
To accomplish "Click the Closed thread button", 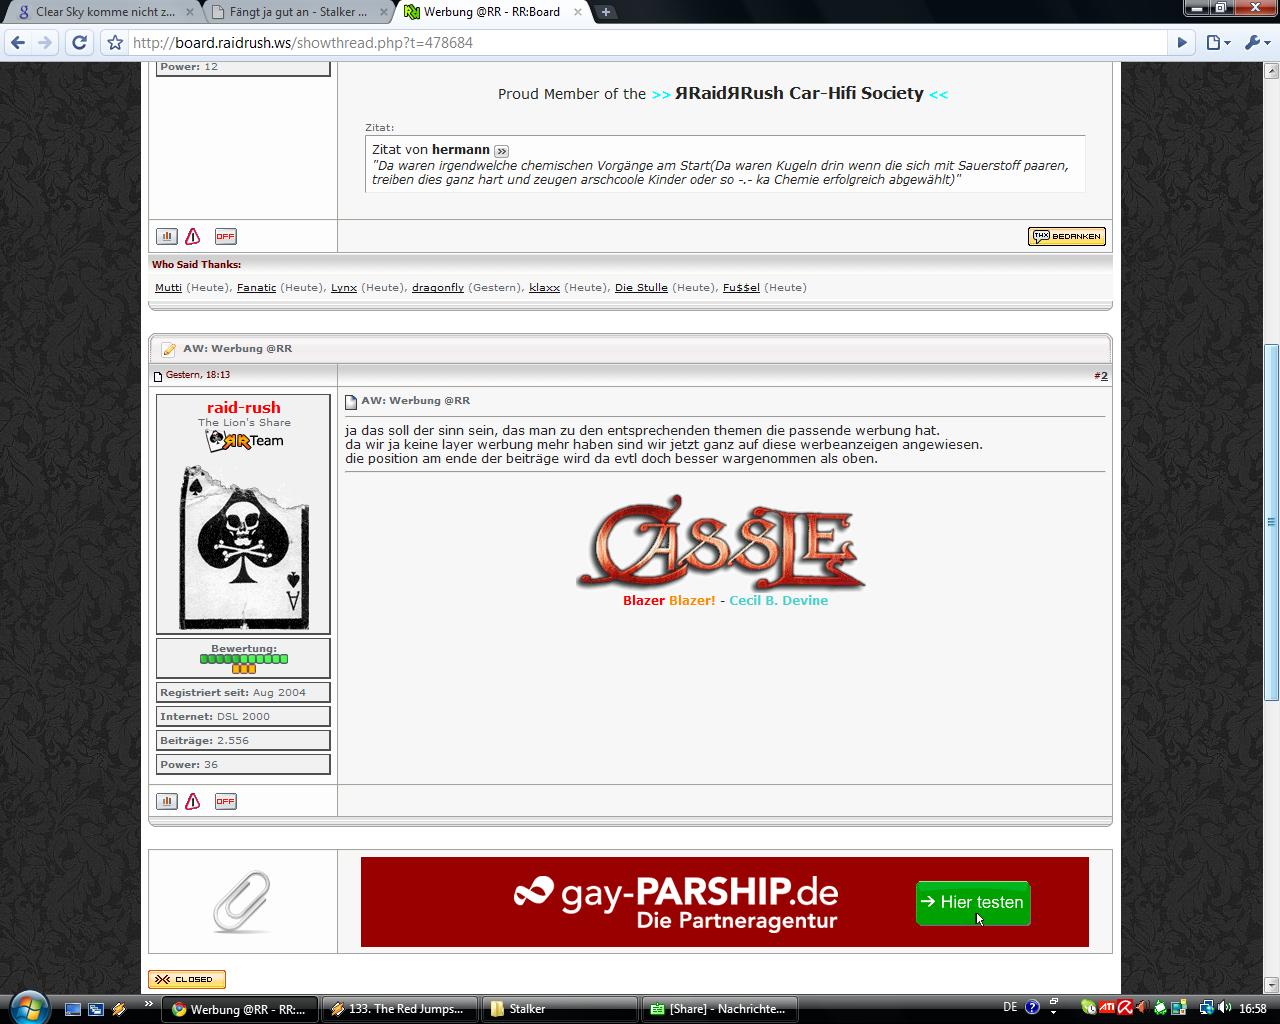I will 187,979.
